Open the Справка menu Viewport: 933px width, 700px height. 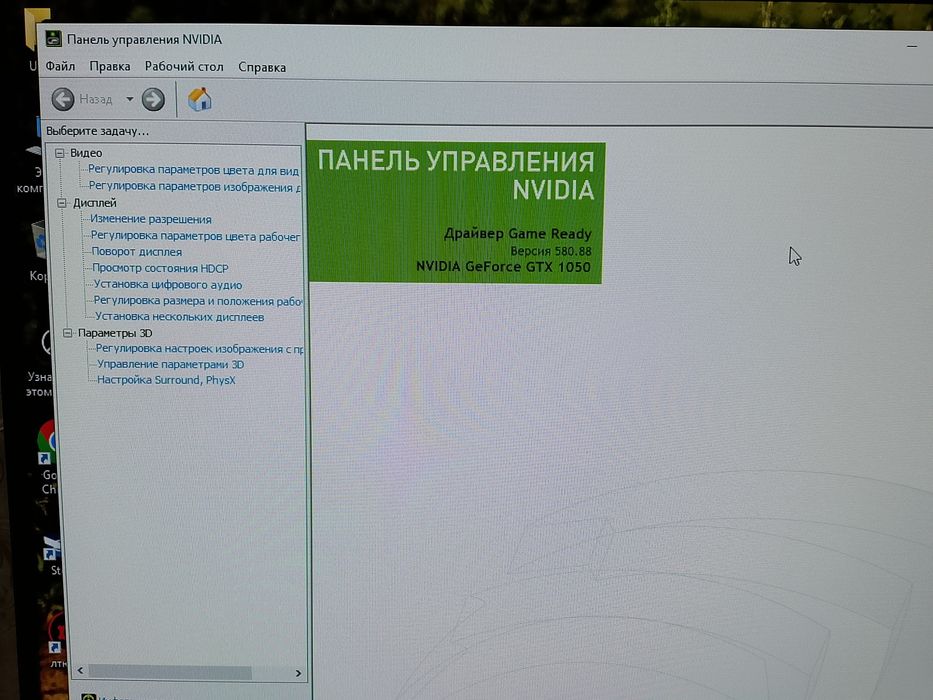tap(262, 67)
